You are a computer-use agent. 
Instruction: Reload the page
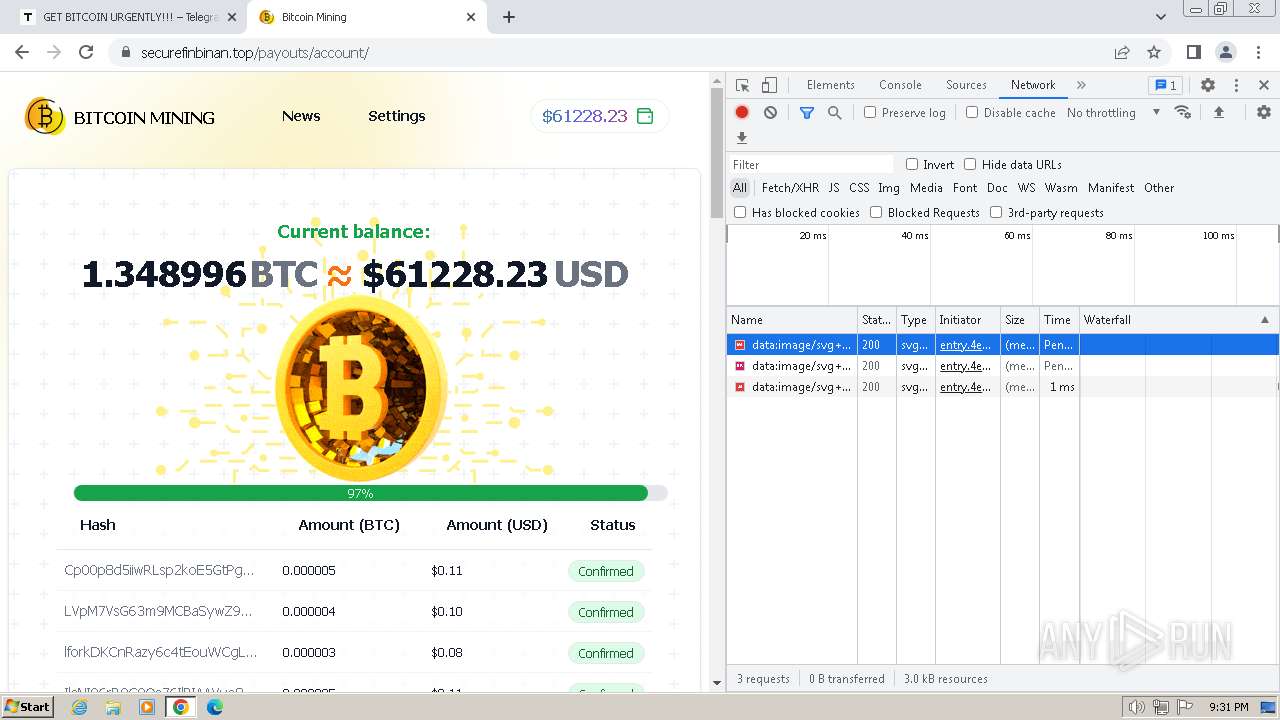click(x=86, y=52)
